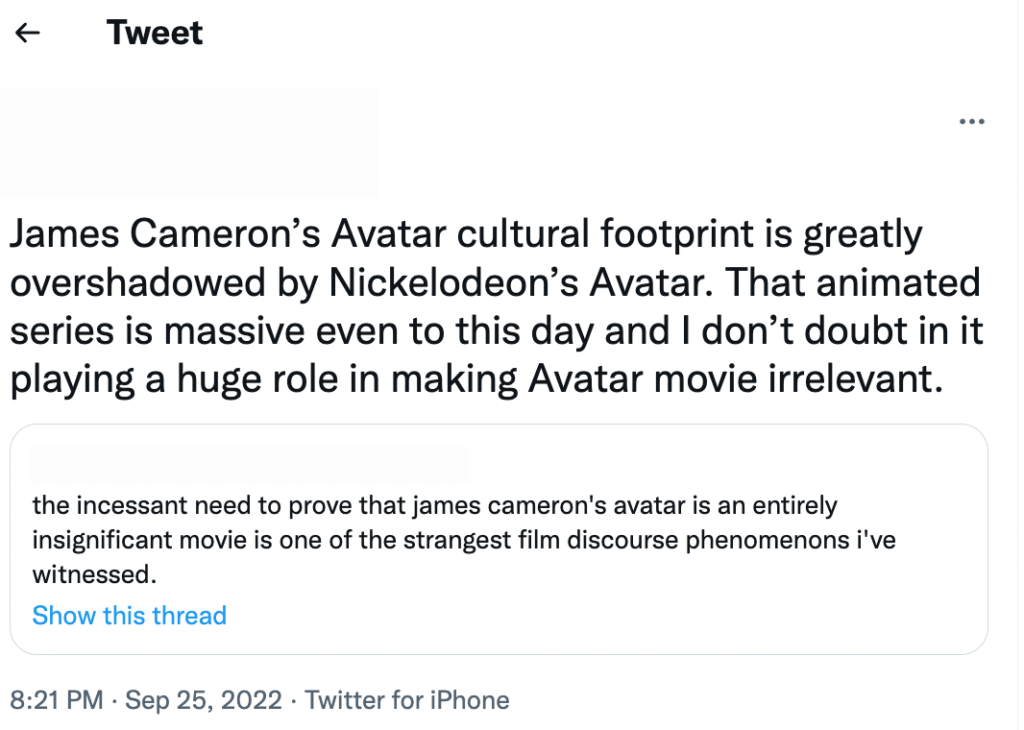Viewport: 1024px width, 730px height.
Task: Open the tweet's three-dot more menu
Action: 971,122
